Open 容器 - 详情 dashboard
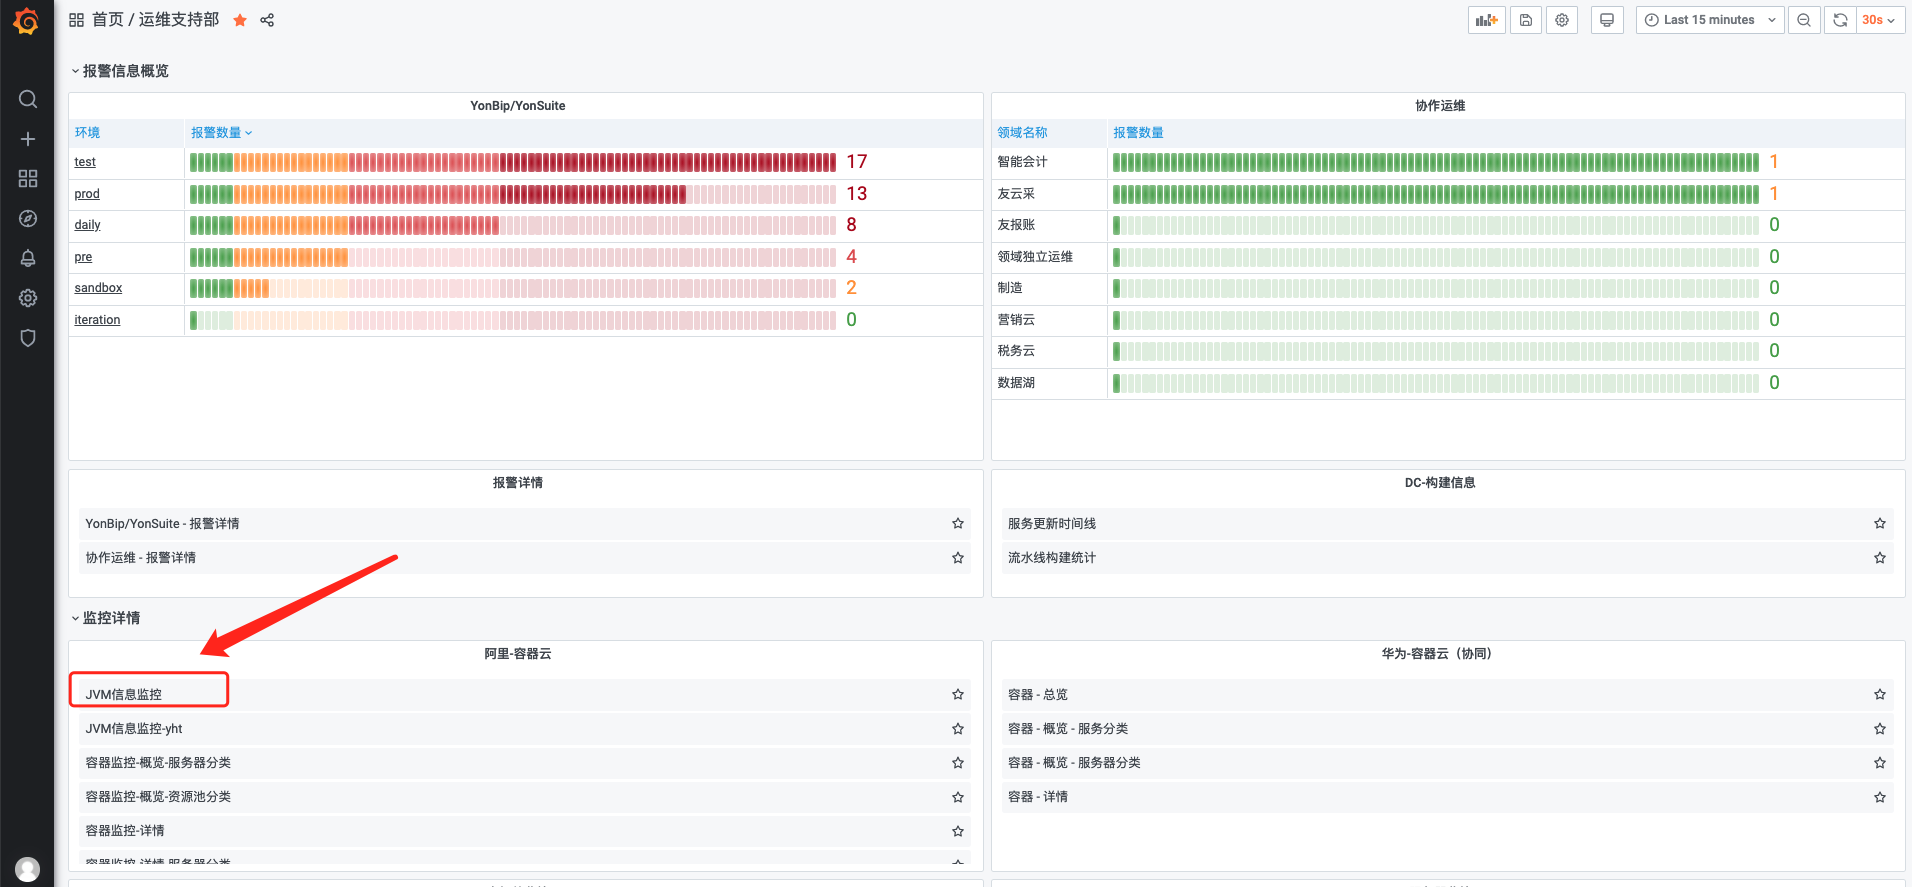Image resolution: width=1912 pixels, height=887 pixels. tap(1038, 797)
